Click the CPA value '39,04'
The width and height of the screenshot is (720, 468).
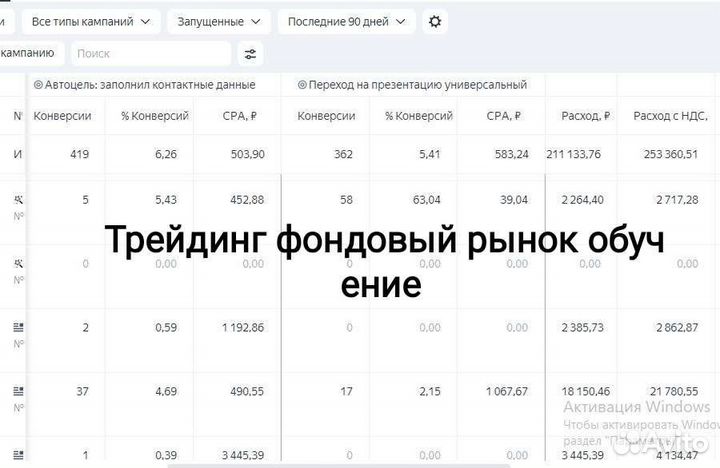click(514, 200)
